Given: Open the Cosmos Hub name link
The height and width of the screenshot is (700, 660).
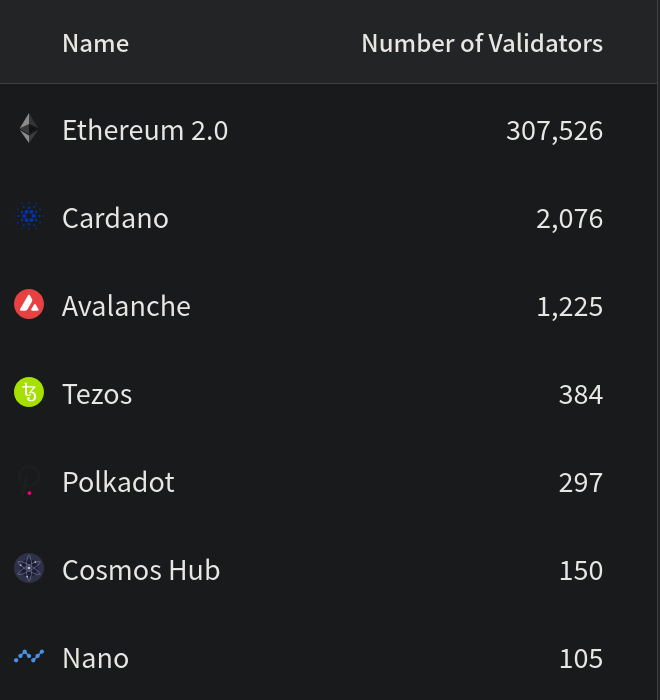Looking at the screenshot, I should (x=141, y=570).
